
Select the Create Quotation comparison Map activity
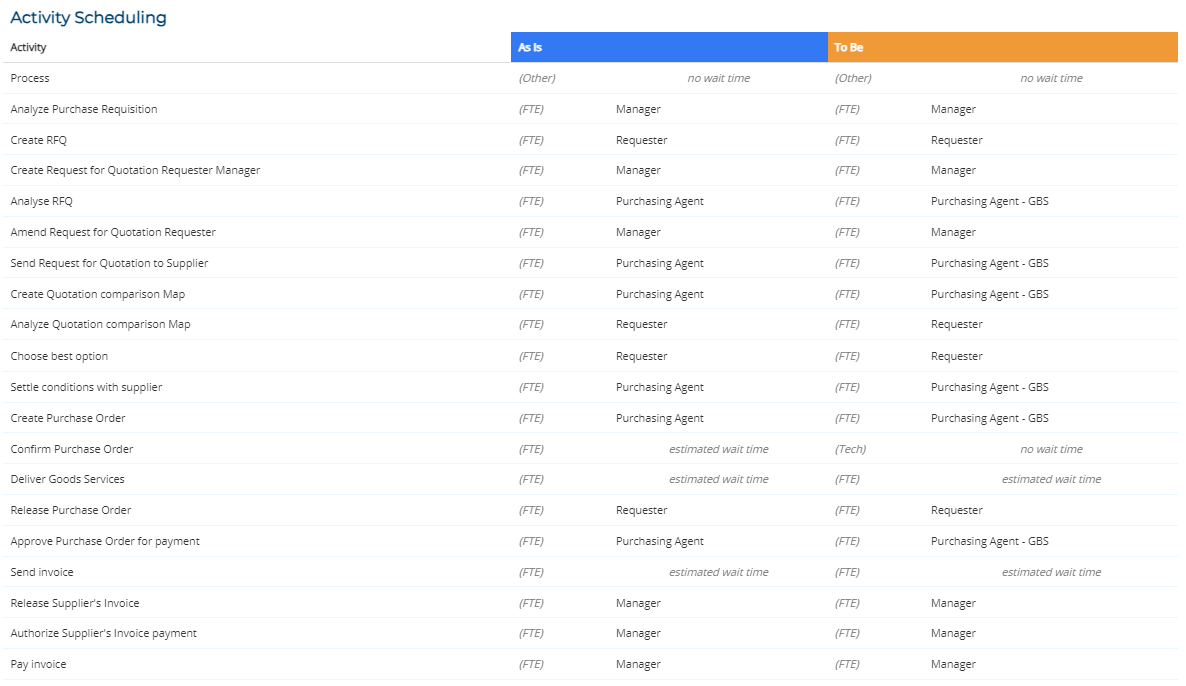[x=98, y=294]
